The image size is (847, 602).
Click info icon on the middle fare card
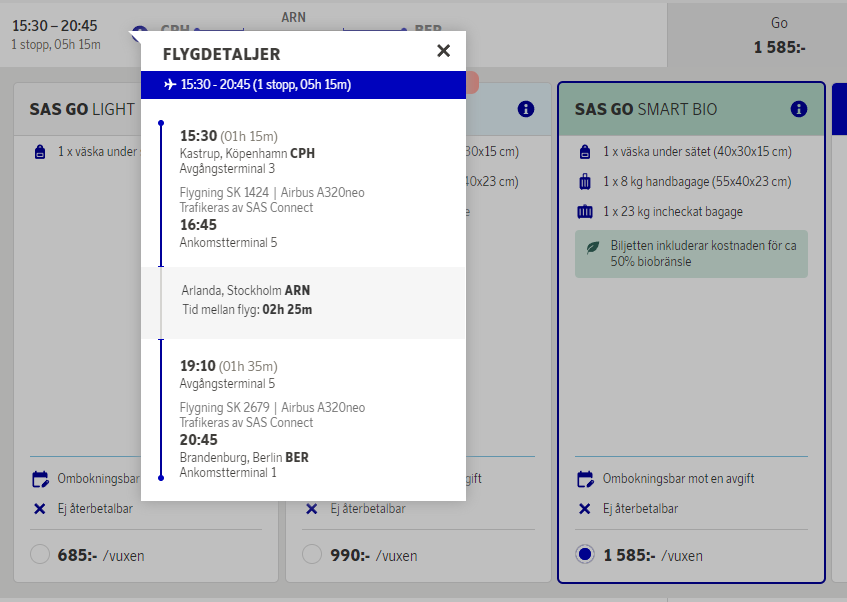[526, 109]
